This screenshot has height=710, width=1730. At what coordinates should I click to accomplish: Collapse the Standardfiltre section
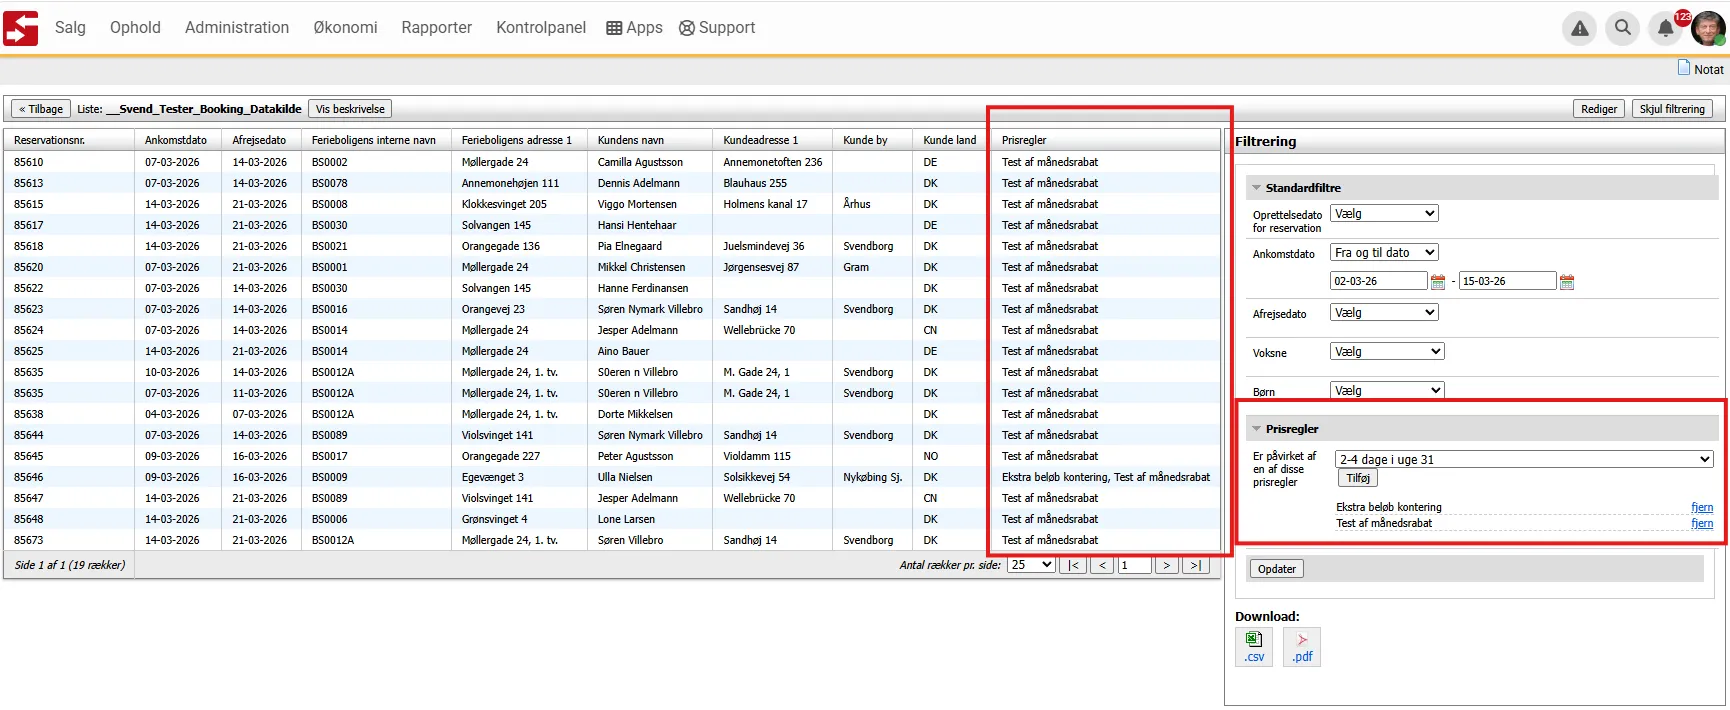[1257, 188]
